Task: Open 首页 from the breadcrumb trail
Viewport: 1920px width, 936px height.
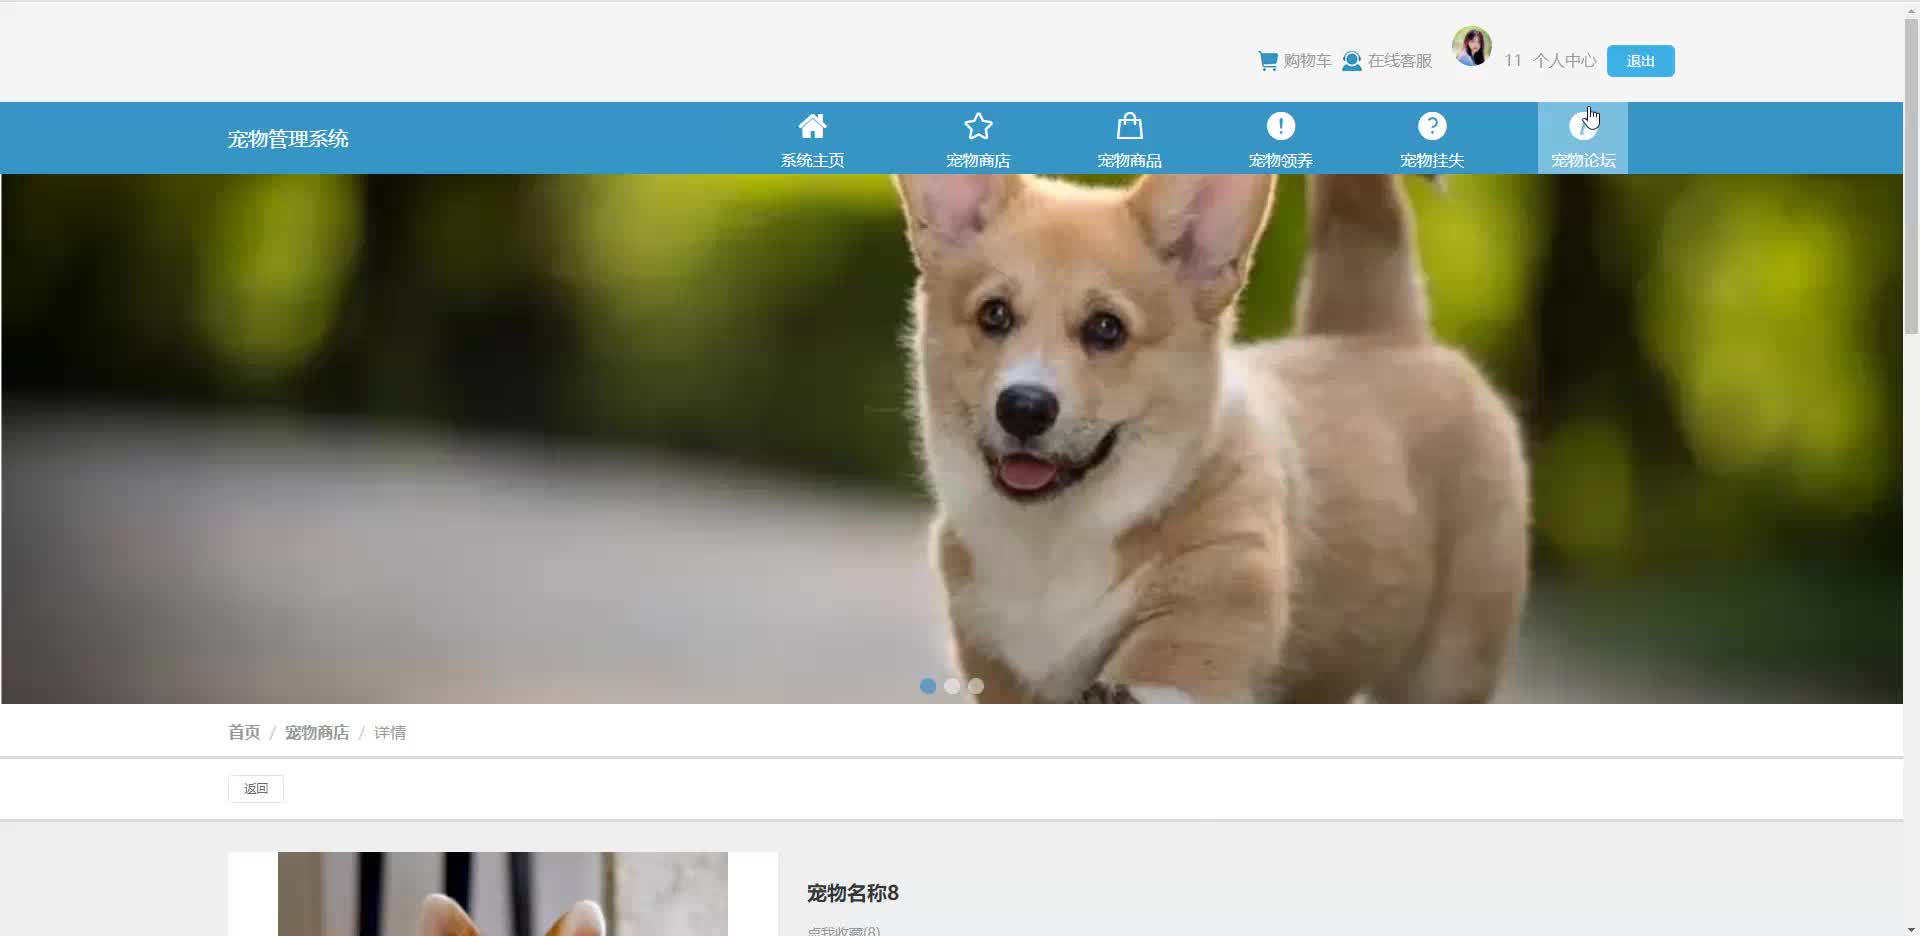Action: (243, 732)
